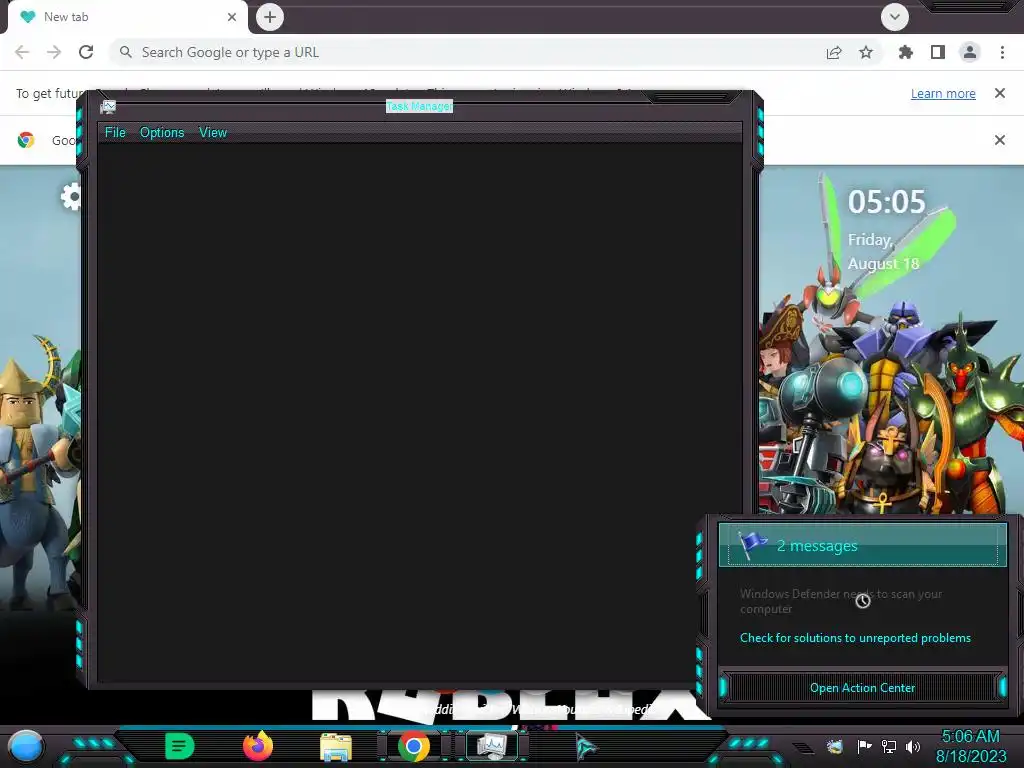
Task: Open Options menu in Task Manager
Action: click(162, 133)
